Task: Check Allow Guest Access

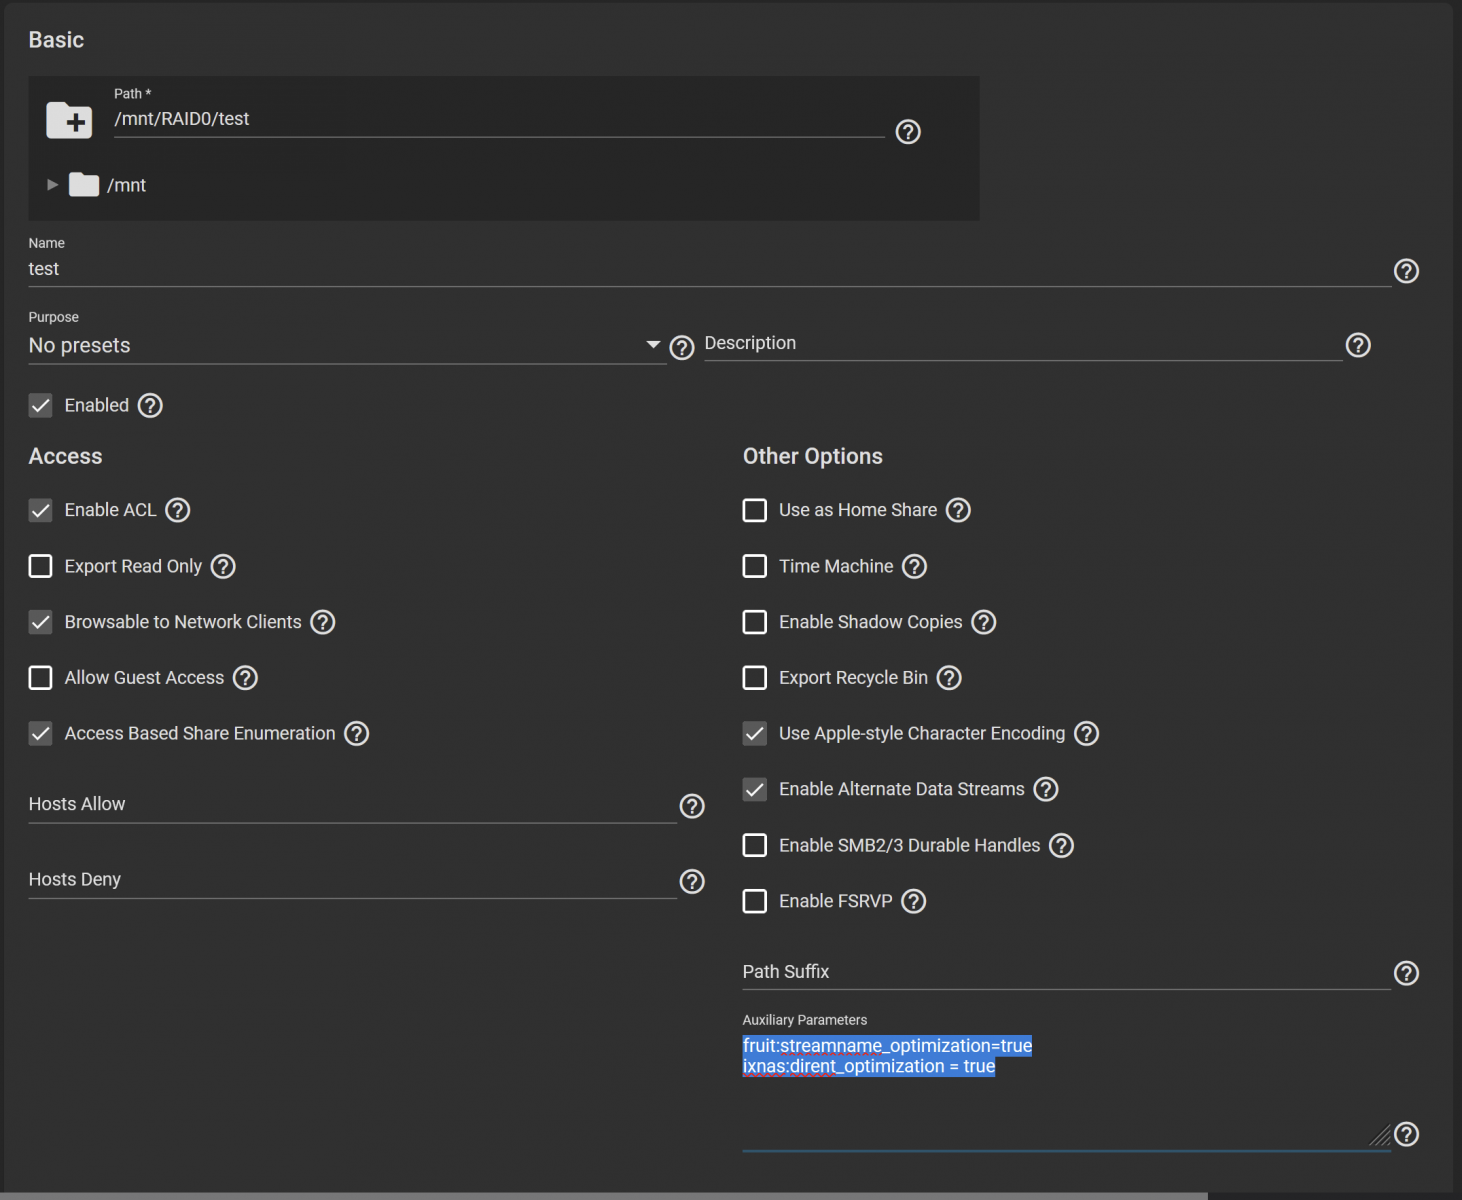Action: 41,678
